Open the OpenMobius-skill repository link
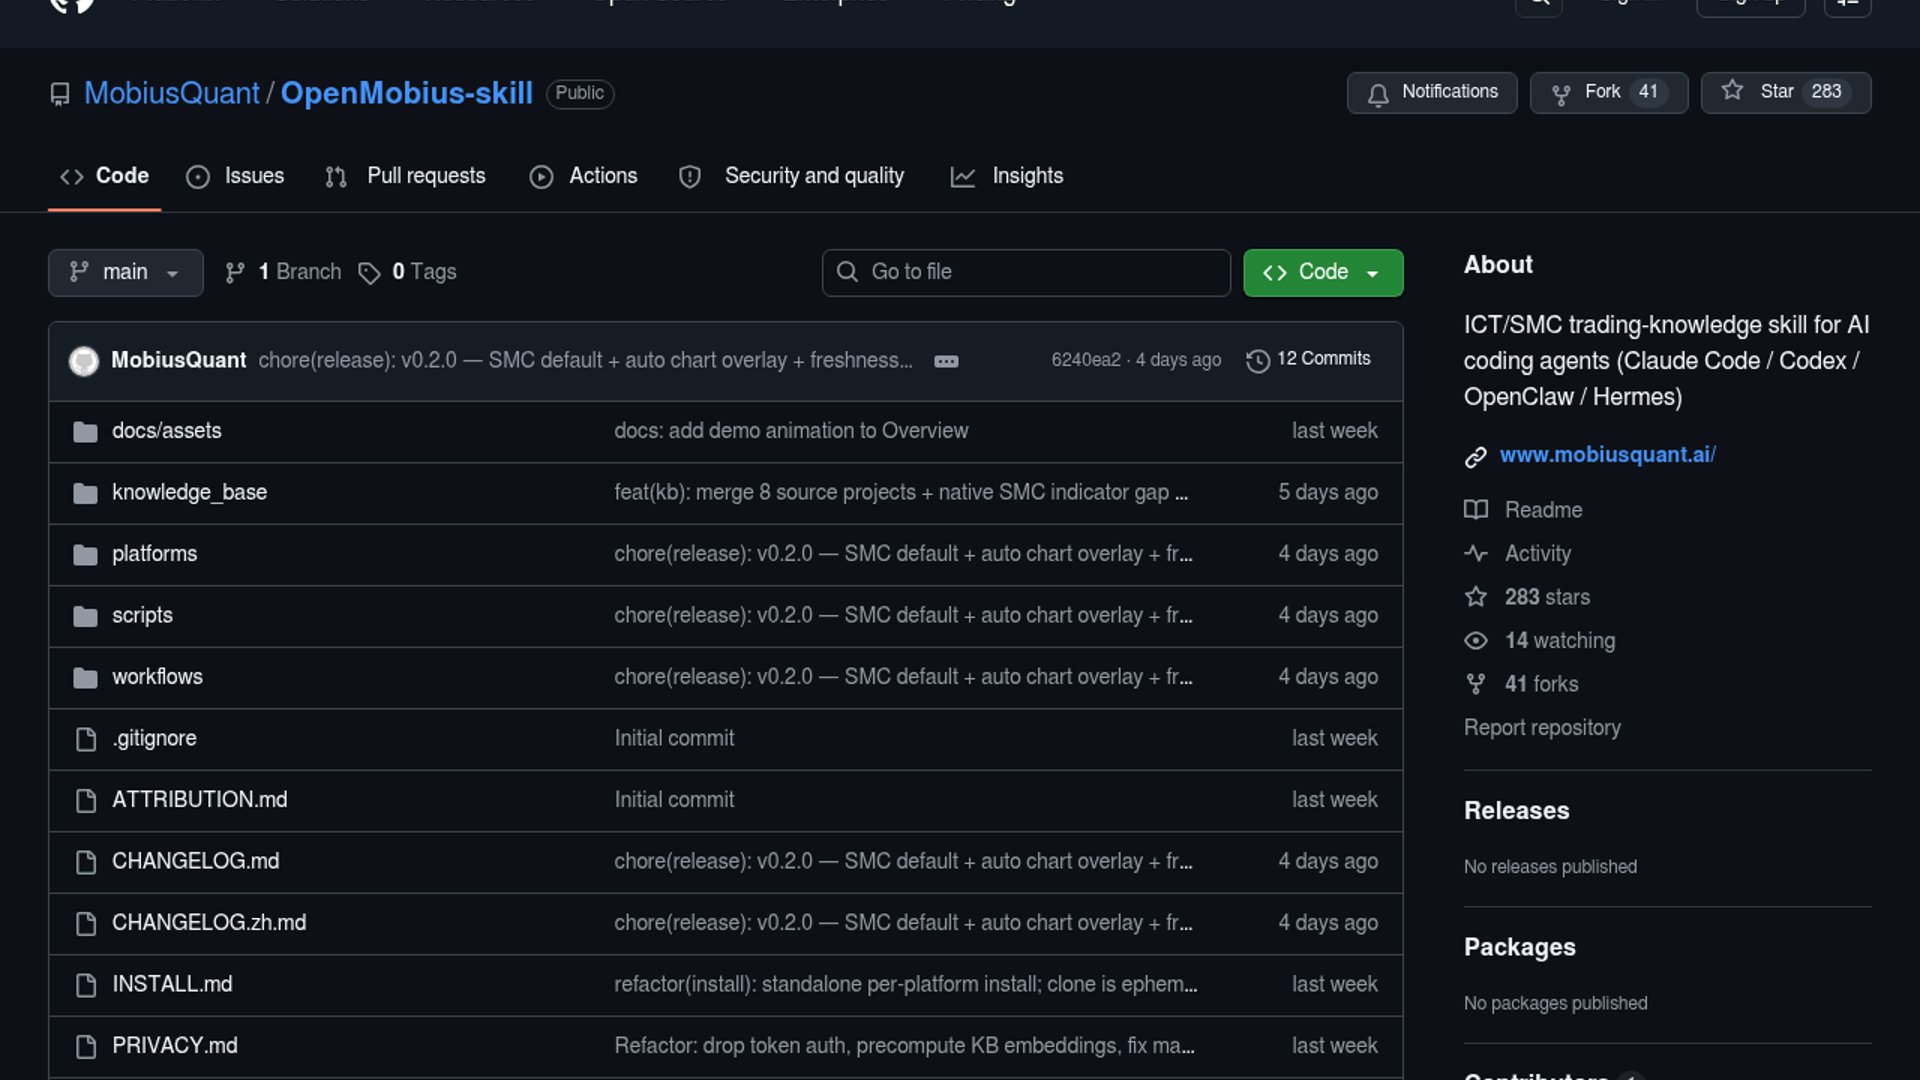Viewport: 1920px width, 1080px height. point(406,93)
